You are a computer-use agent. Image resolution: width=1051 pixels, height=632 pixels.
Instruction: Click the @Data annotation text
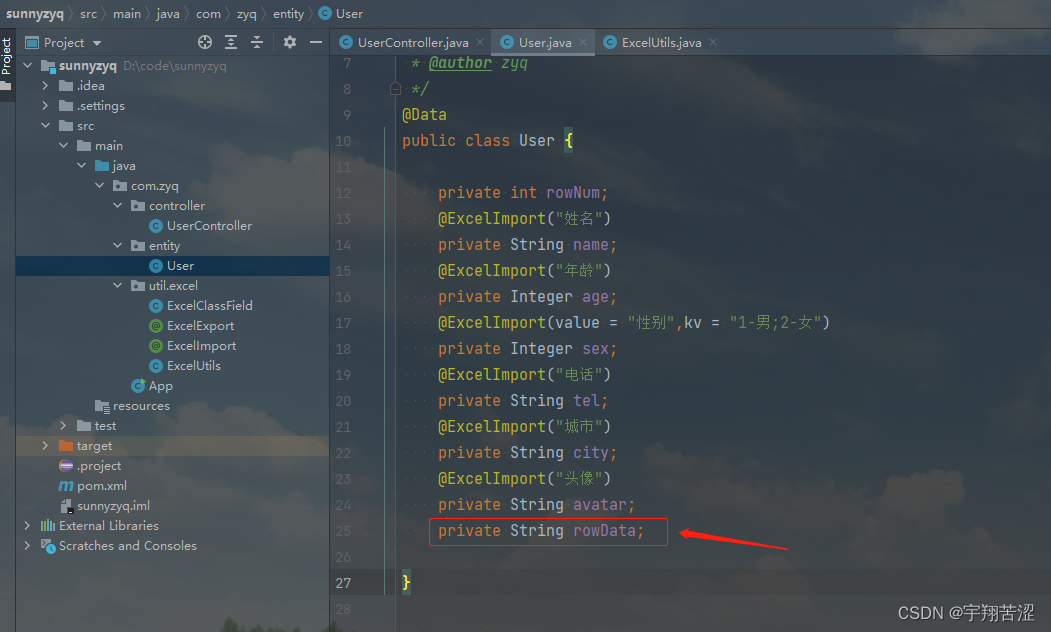tap(424, 115)
